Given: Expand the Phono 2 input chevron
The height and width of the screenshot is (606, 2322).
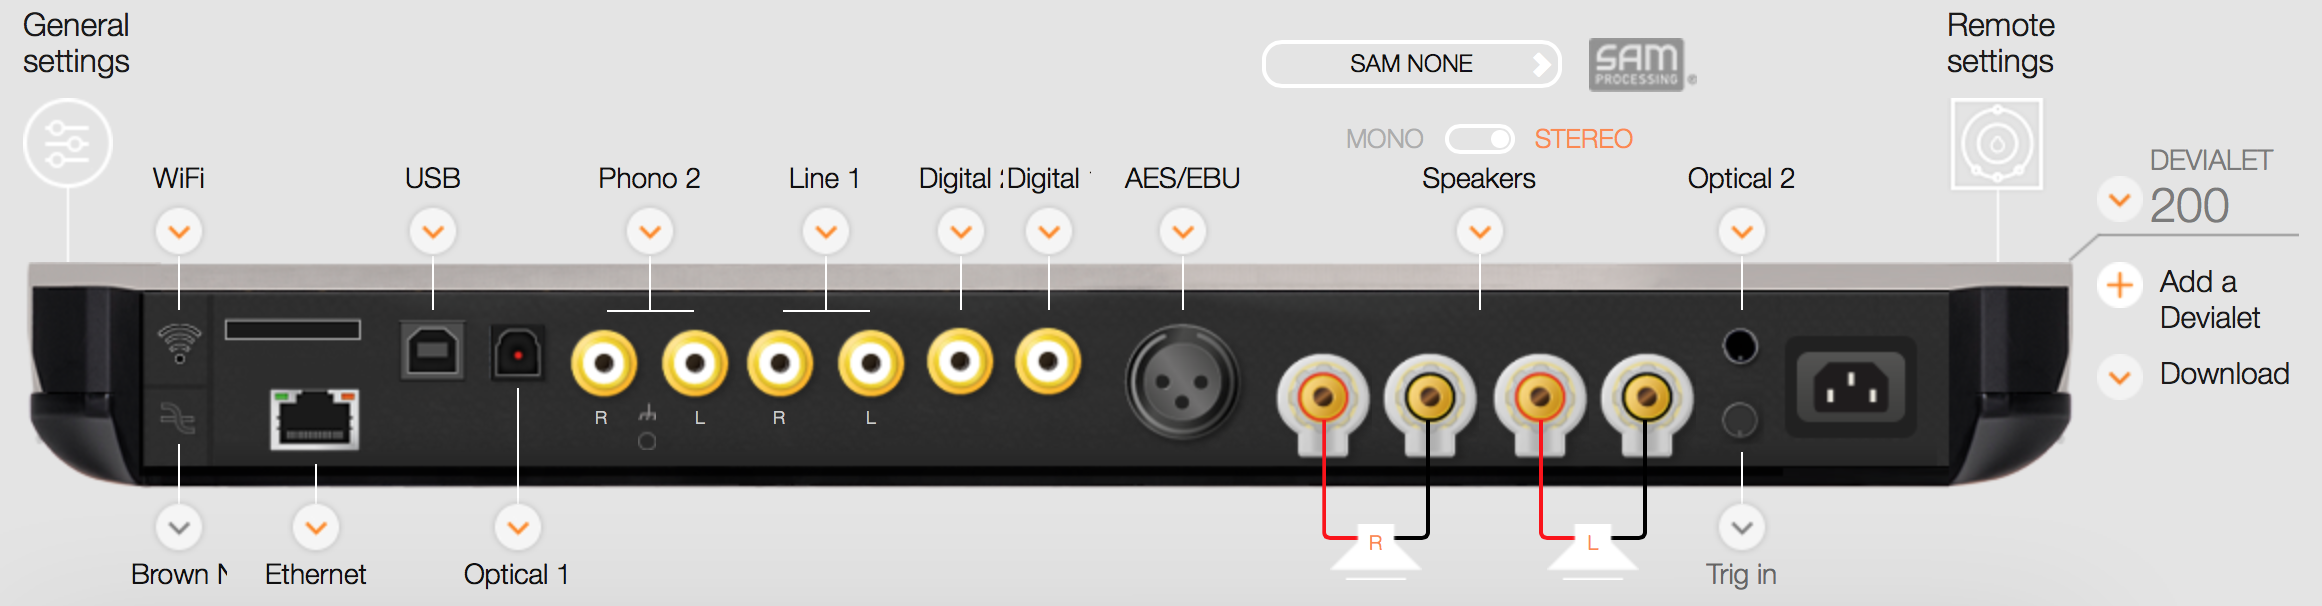Looking at the screenshot, I should tap(650, 232).
